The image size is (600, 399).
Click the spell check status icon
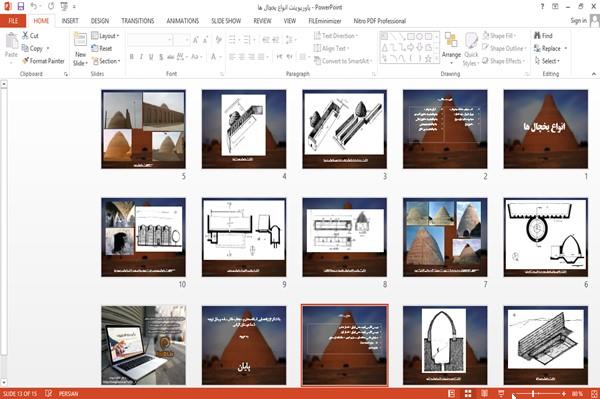[48, 393]
